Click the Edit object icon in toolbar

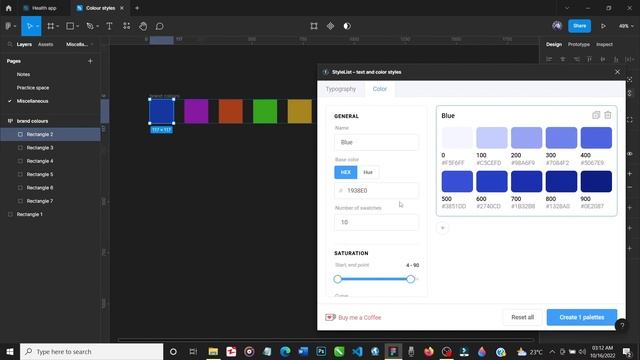click(314, 26)
